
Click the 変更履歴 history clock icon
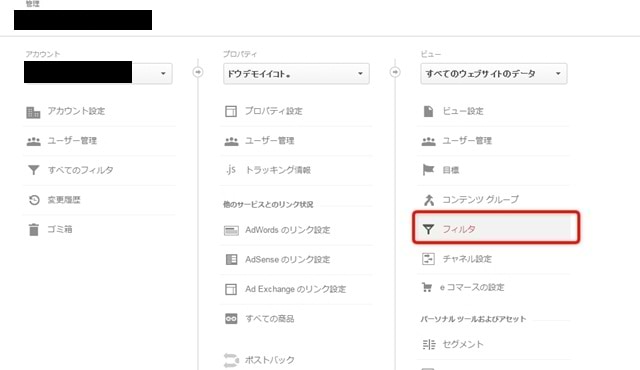click(x=34, y=200)
